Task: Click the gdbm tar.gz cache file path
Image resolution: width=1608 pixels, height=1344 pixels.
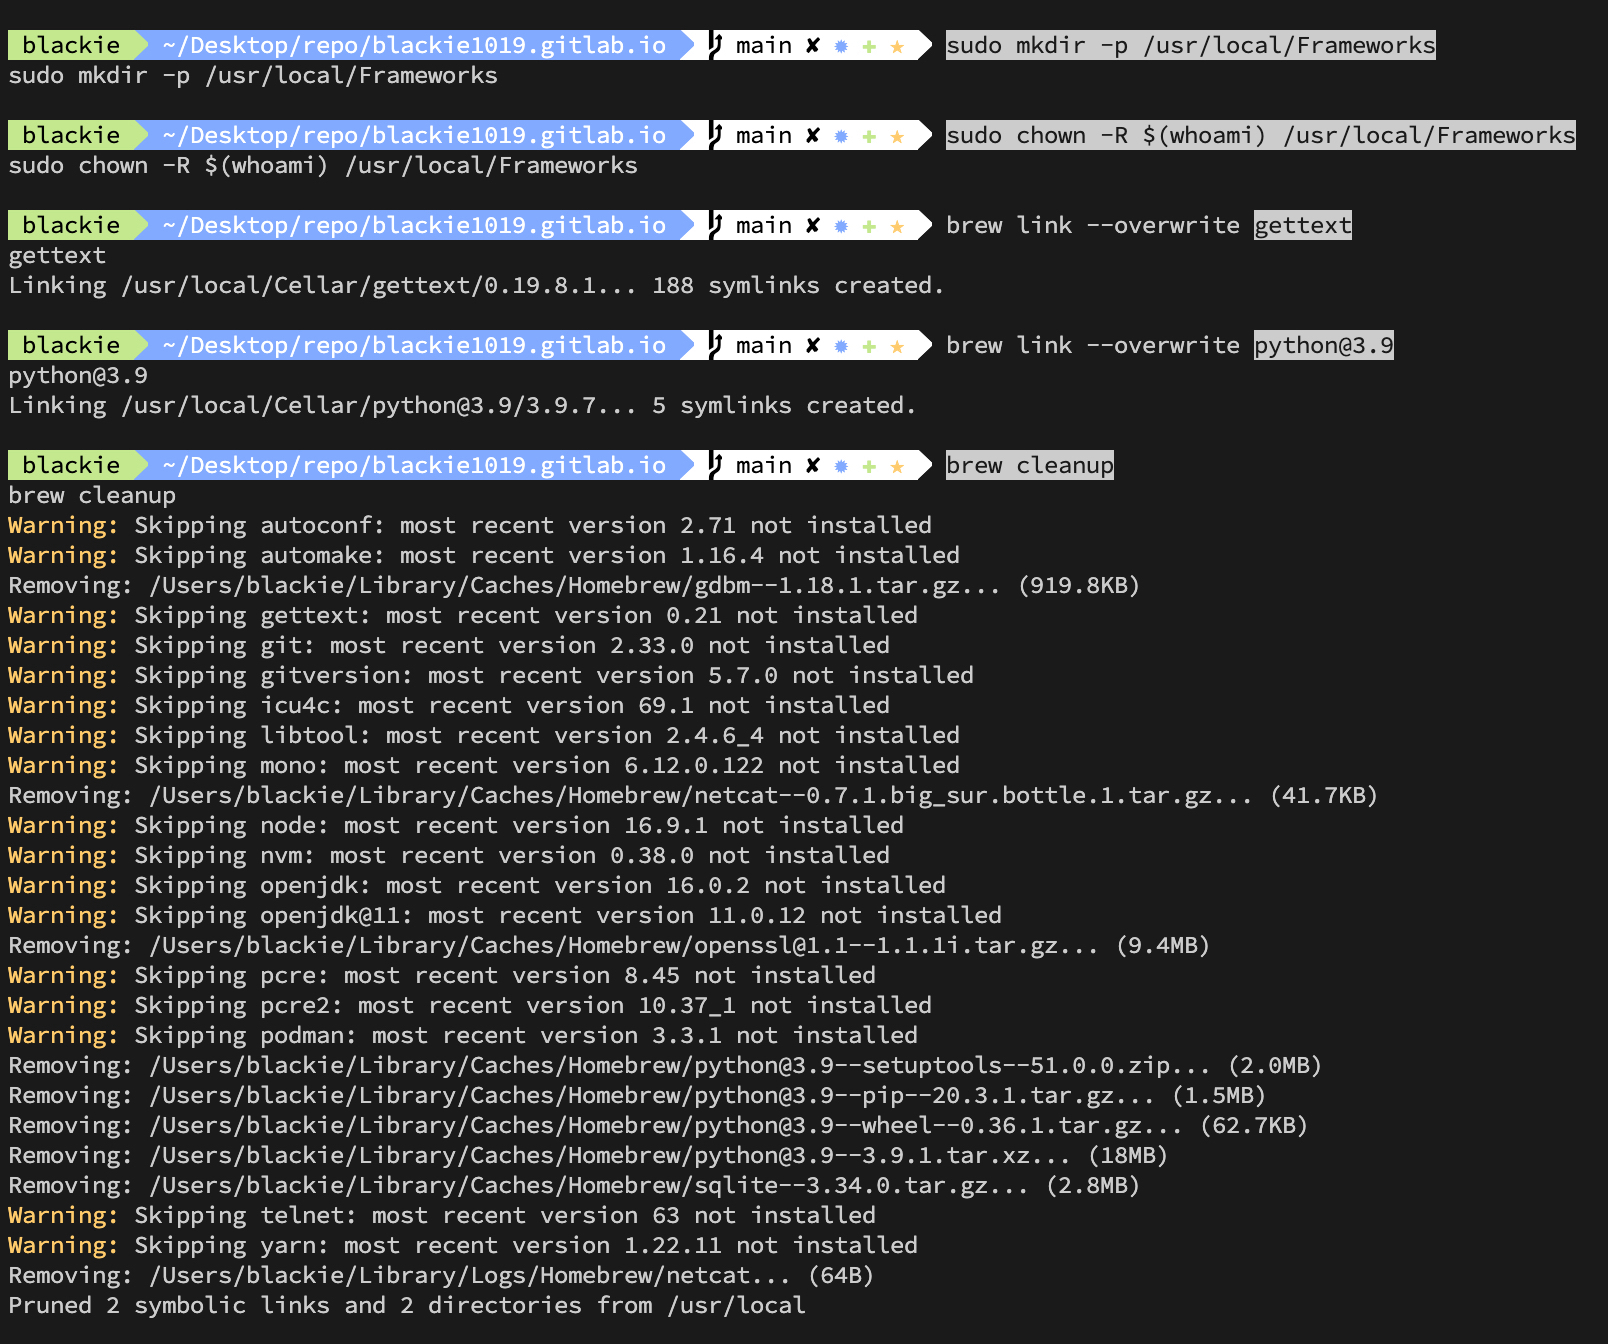Action: click(x=574, y=585)
